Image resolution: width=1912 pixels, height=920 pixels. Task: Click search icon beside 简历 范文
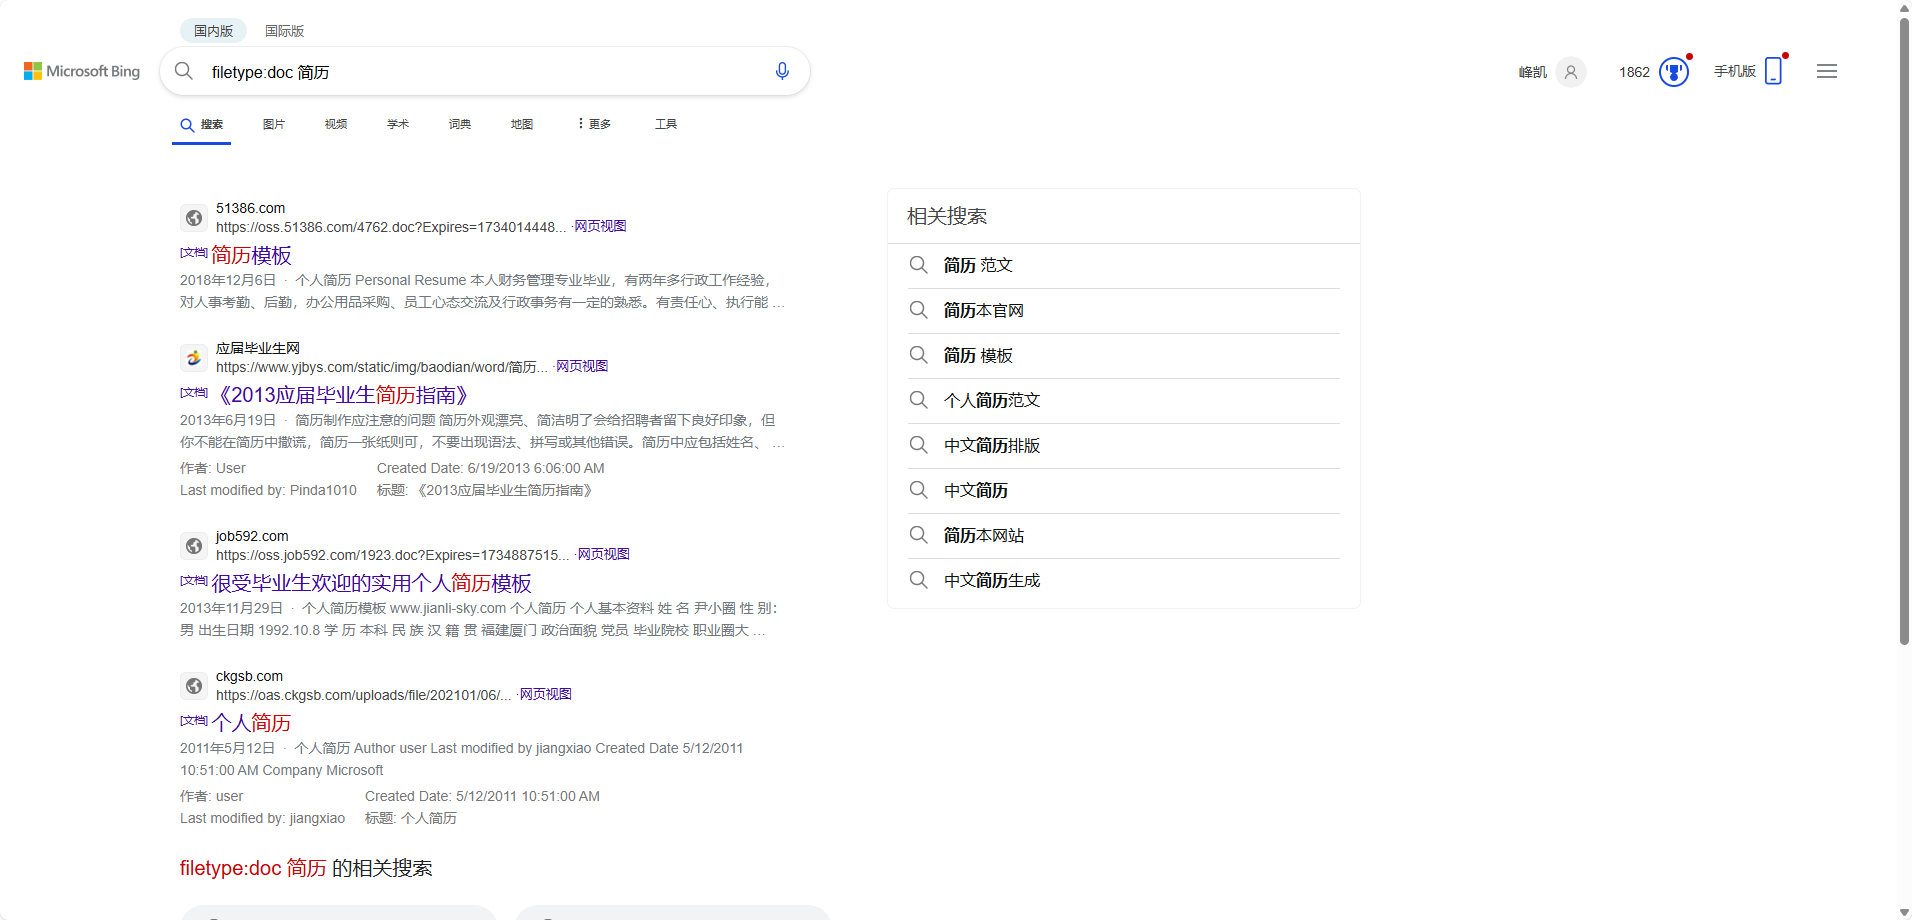pyautogui.click(x=918, y=265)
